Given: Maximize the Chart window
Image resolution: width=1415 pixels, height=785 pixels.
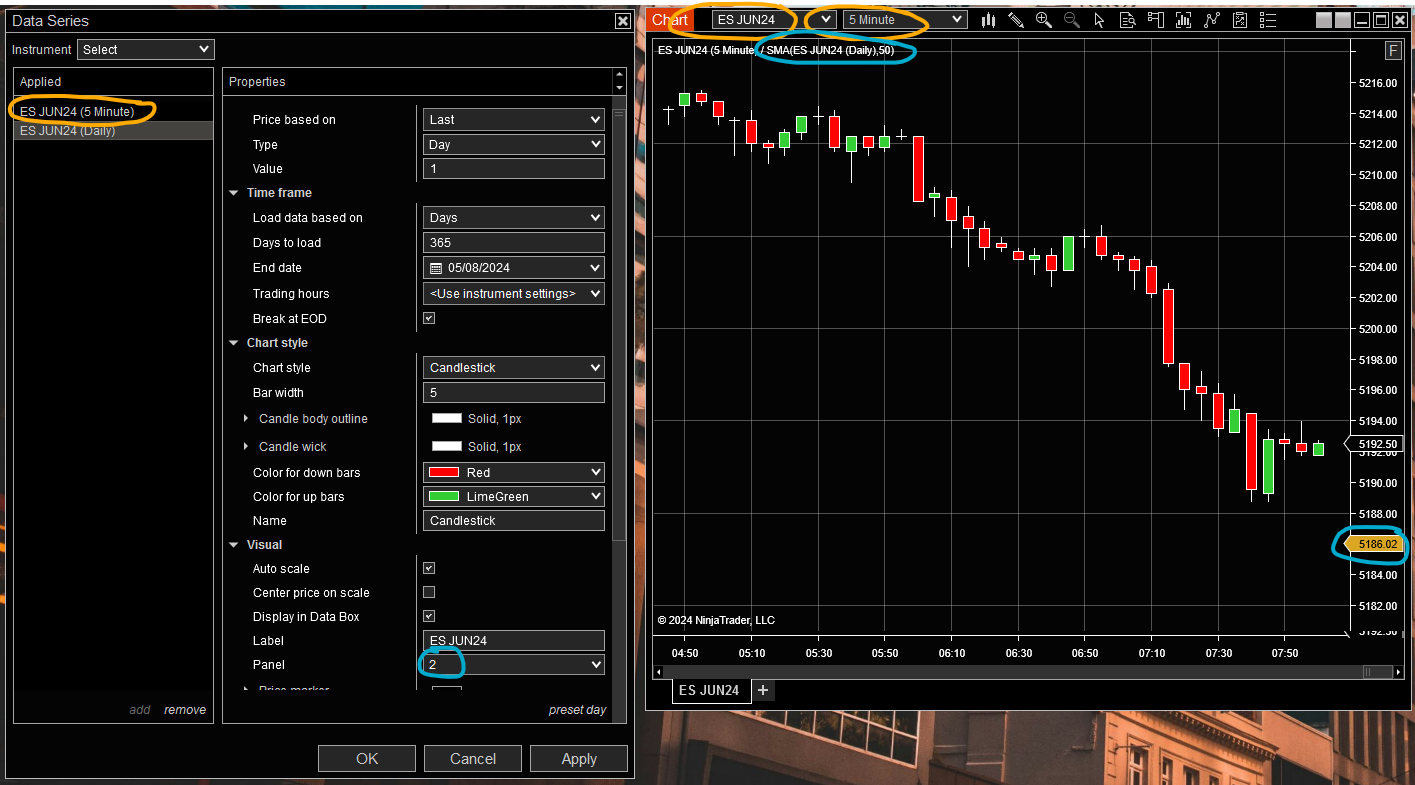Looking at the screenshot, I should (x=1380, y=20).
